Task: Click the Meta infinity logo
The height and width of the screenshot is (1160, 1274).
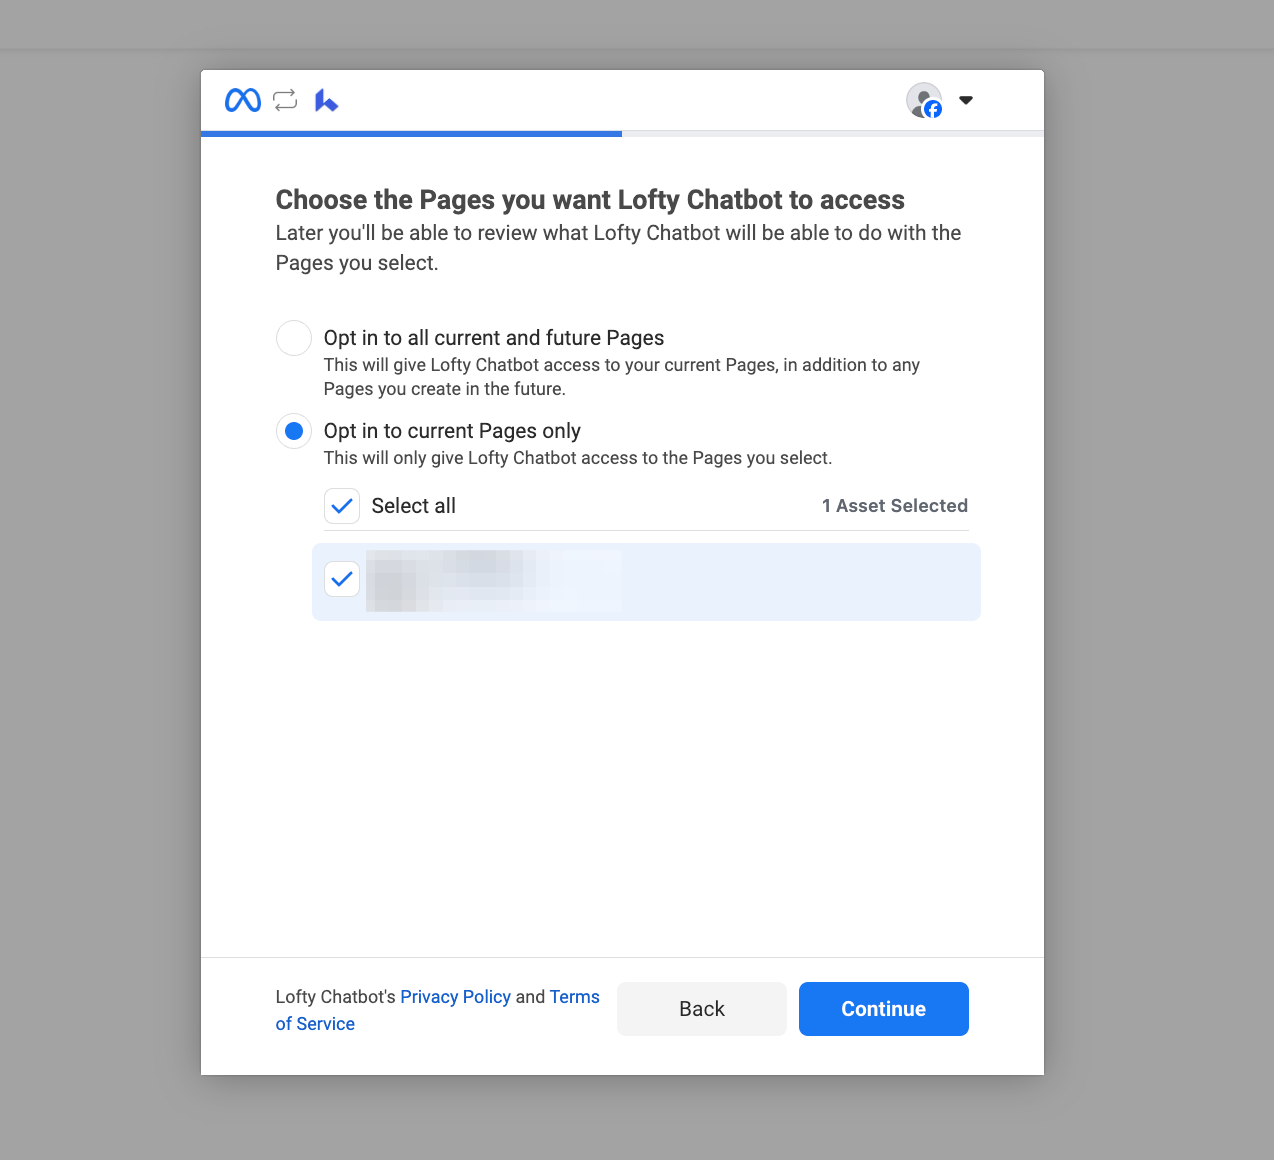Action: [x=243, y=100]
